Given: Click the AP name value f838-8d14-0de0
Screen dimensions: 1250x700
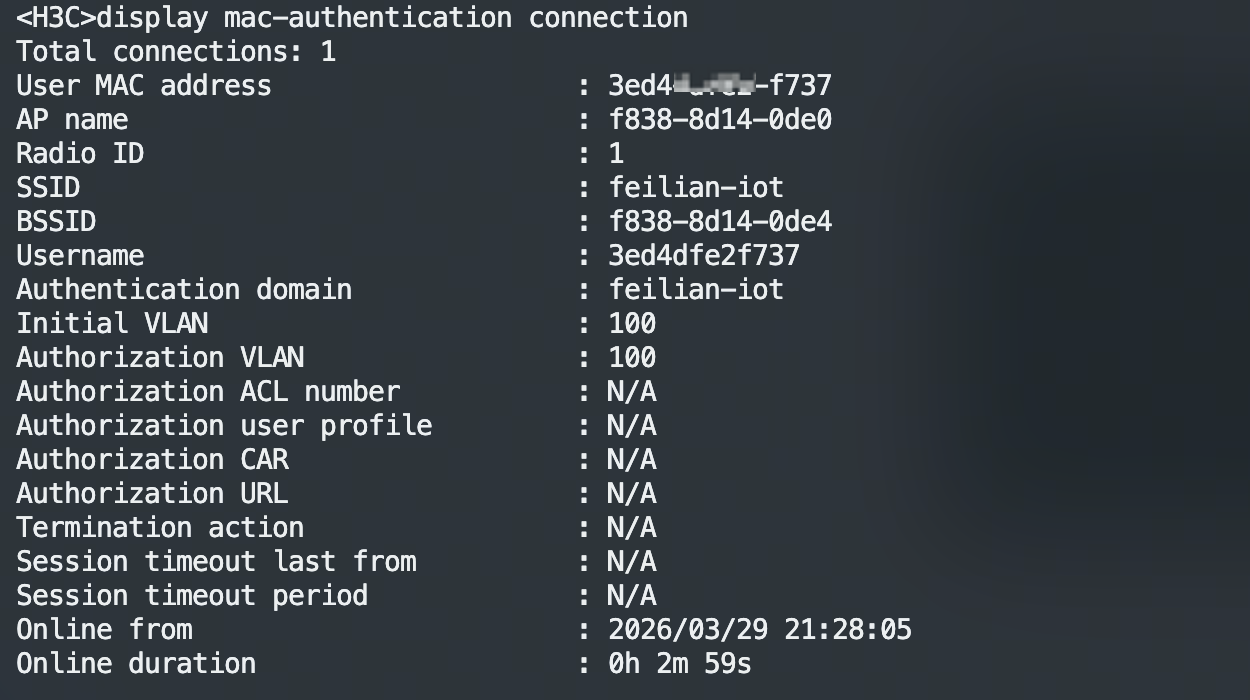Looking at the screenshot, I should point(720,119).
